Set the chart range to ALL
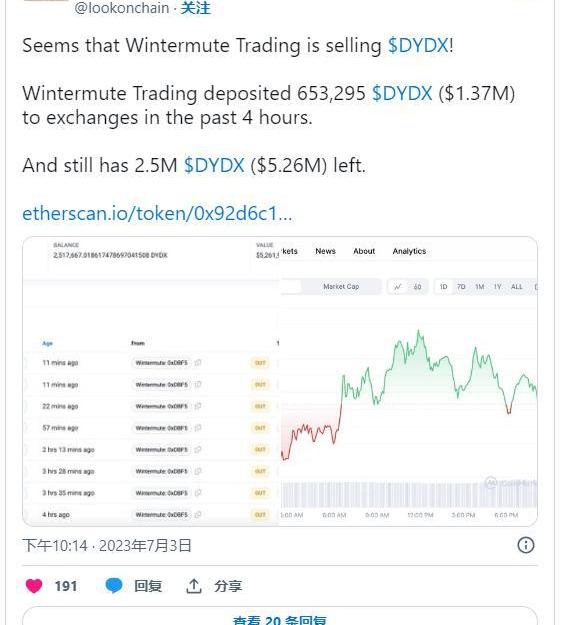 (516, 287)
